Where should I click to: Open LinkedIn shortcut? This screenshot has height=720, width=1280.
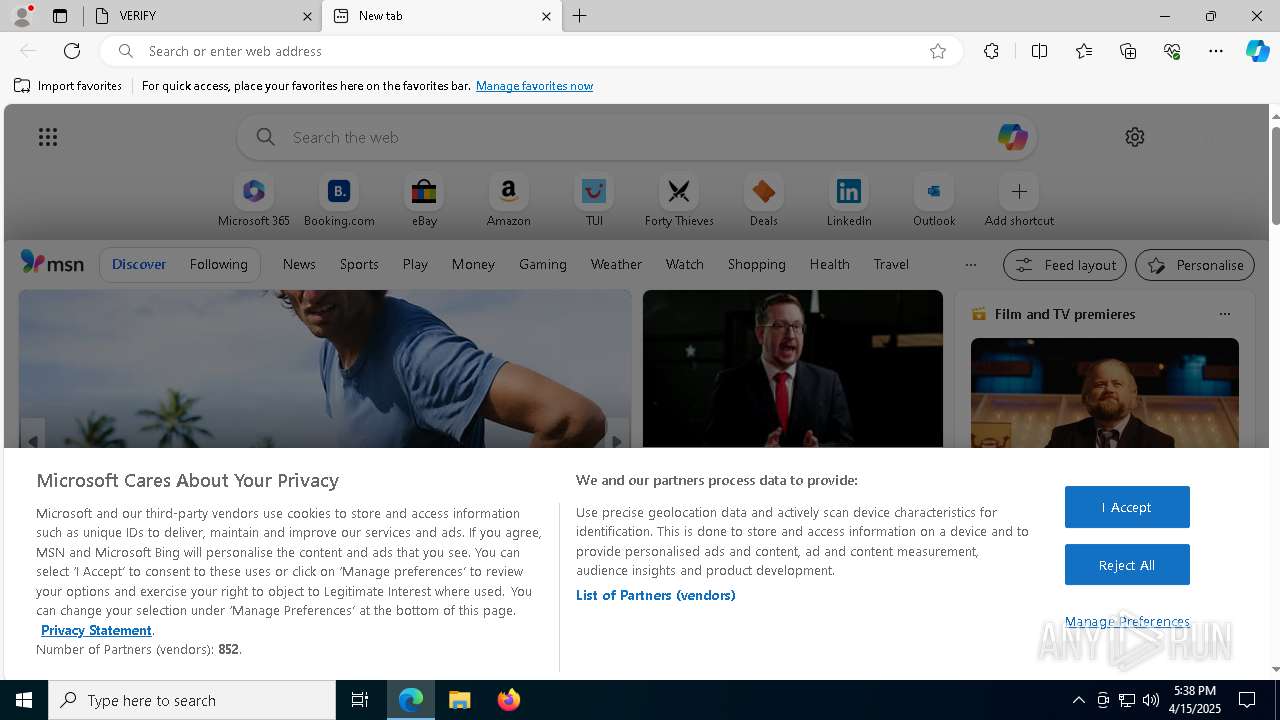tap(849, 201)
